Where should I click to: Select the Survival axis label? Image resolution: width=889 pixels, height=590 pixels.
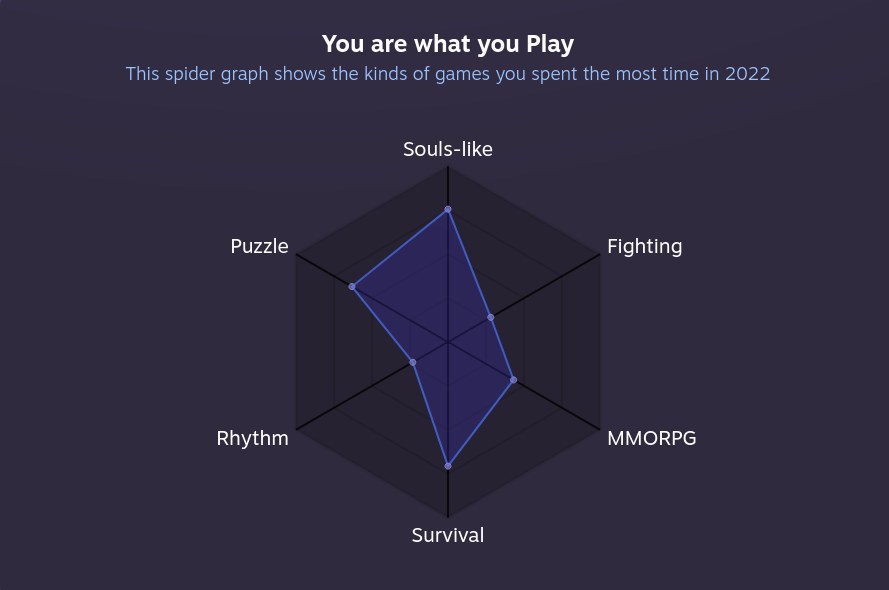point(448,535)
